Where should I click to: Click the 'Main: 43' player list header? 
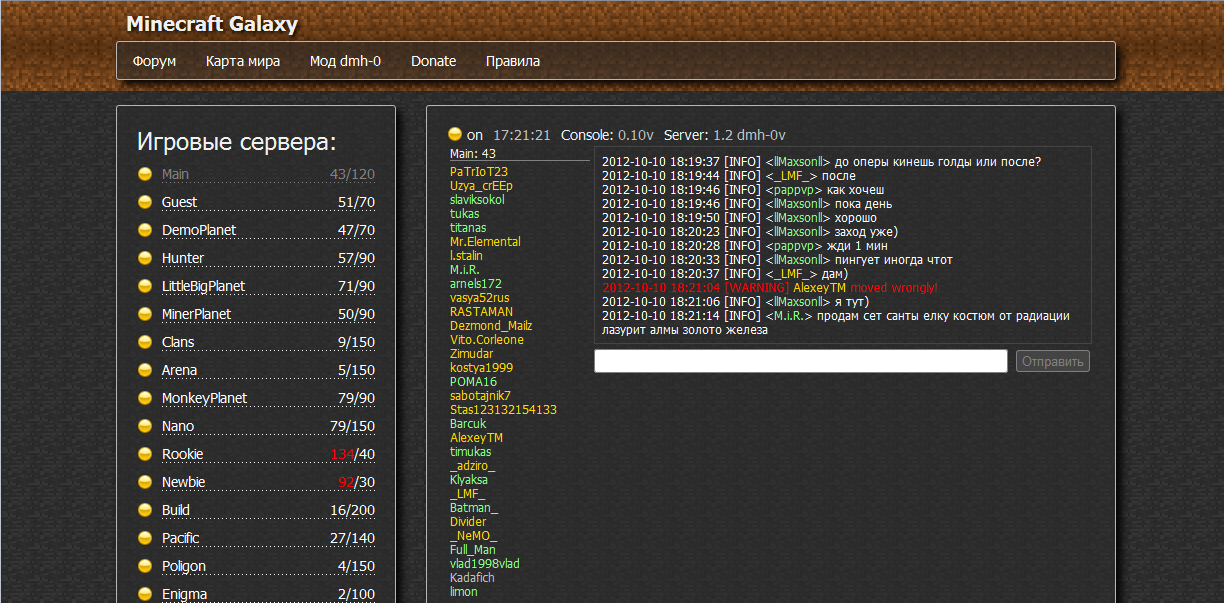coord(473,154)
